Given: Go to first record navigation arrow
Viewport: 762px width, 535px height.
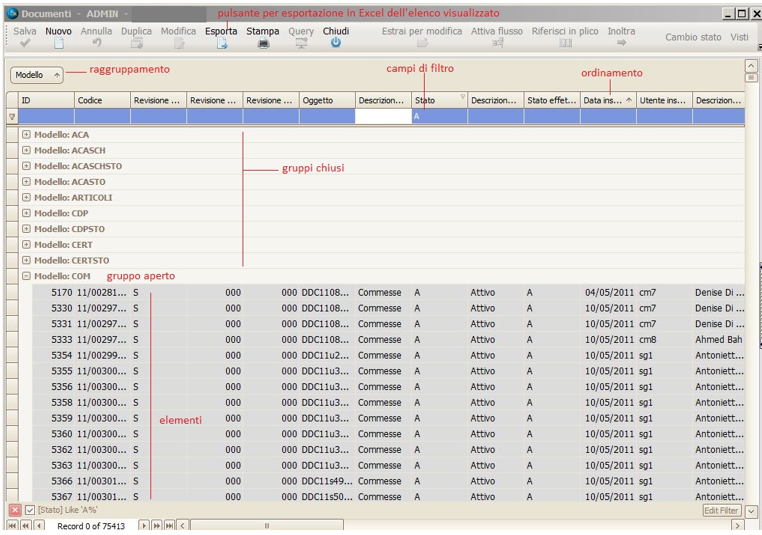Looking at the screenshot, I should point(13,525).
